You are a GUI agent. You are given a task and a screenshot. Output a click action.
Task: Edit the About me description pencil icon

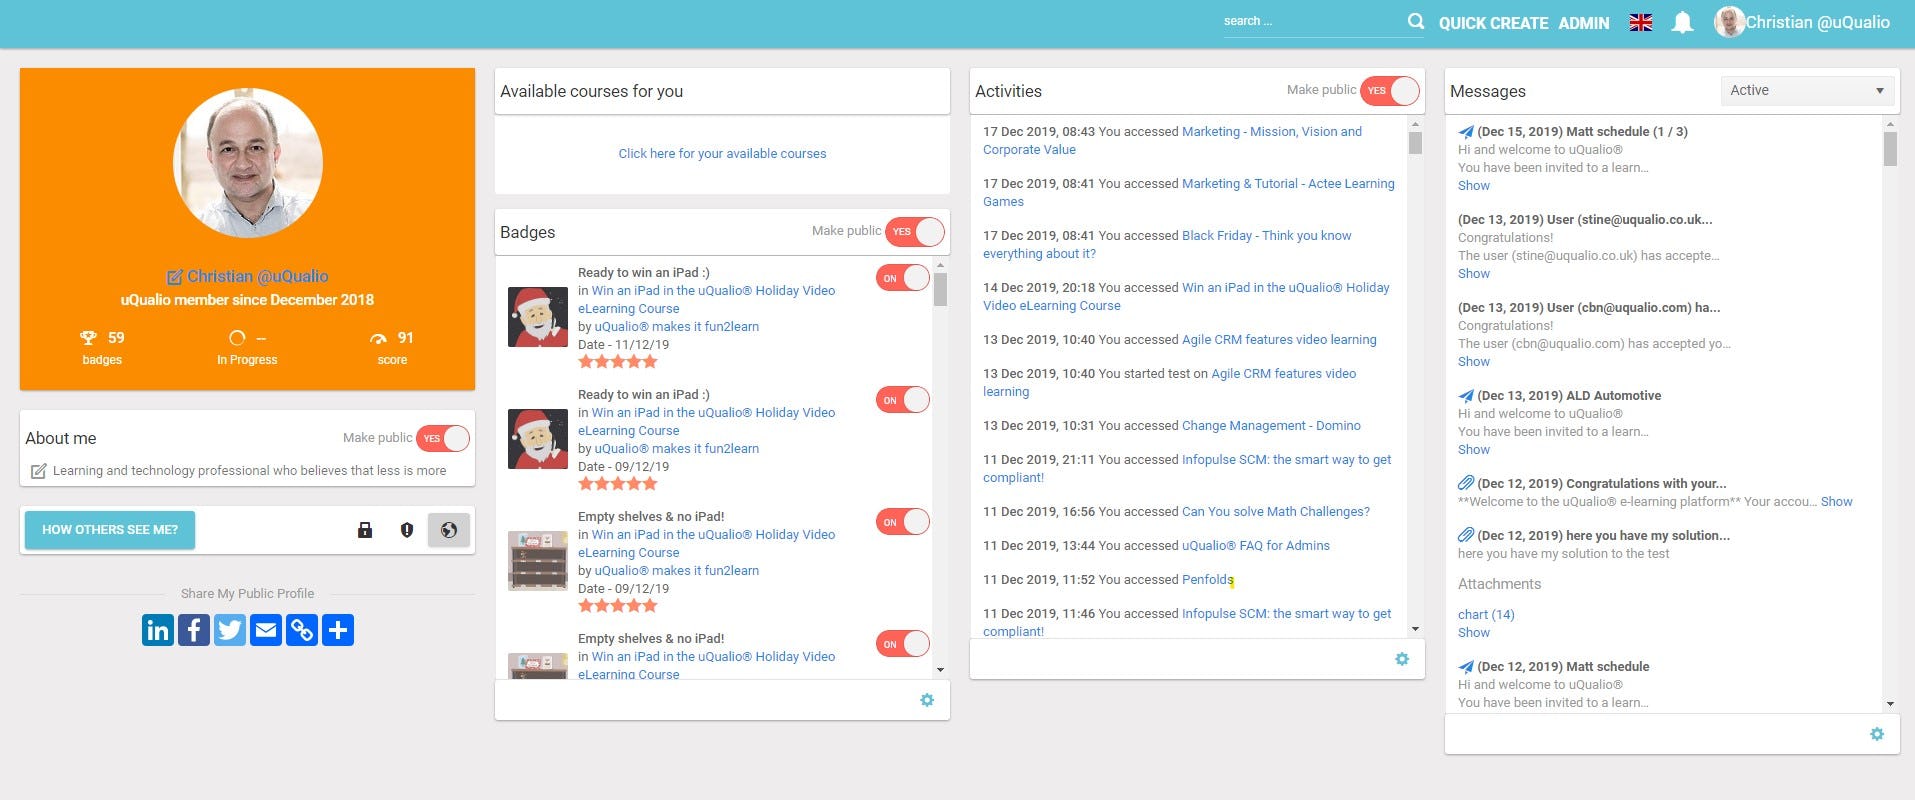(x=38, y=471)
